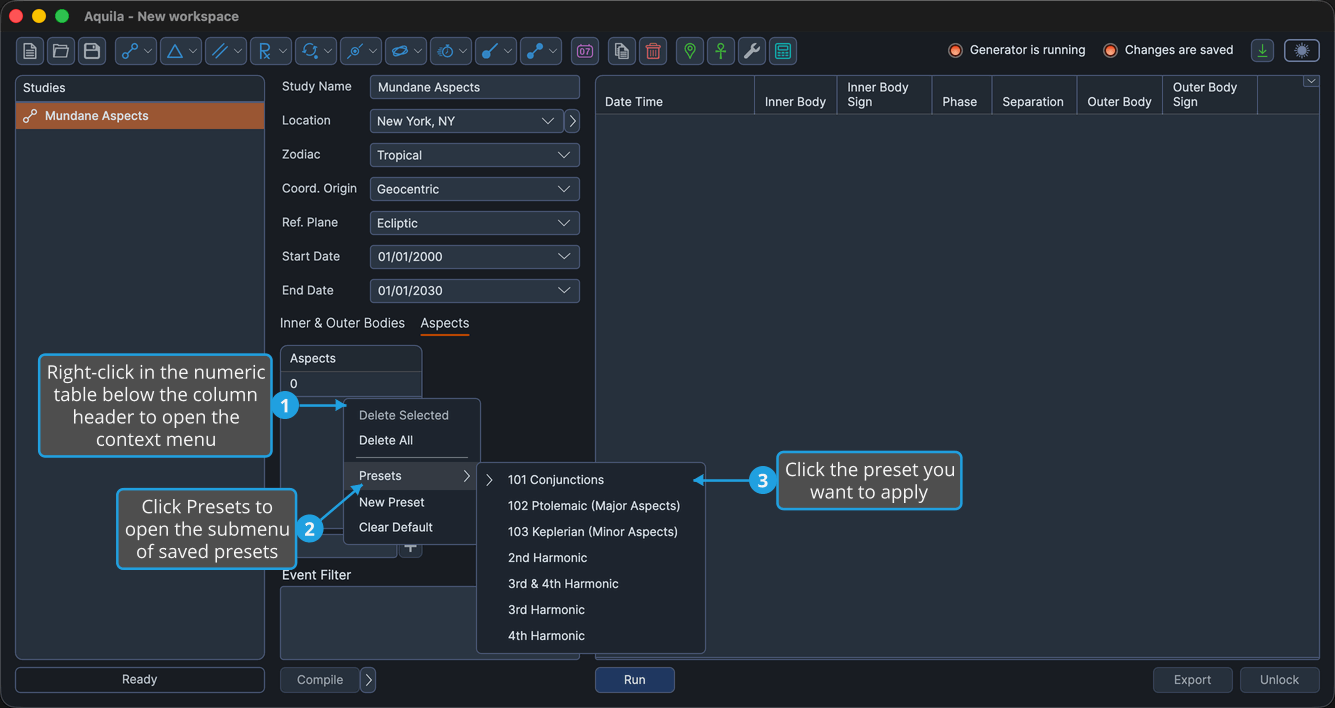Viewport: 1335px width, 708px height.
Task: Apply the 4th Harmonic preset
Action: pos(591,636)
